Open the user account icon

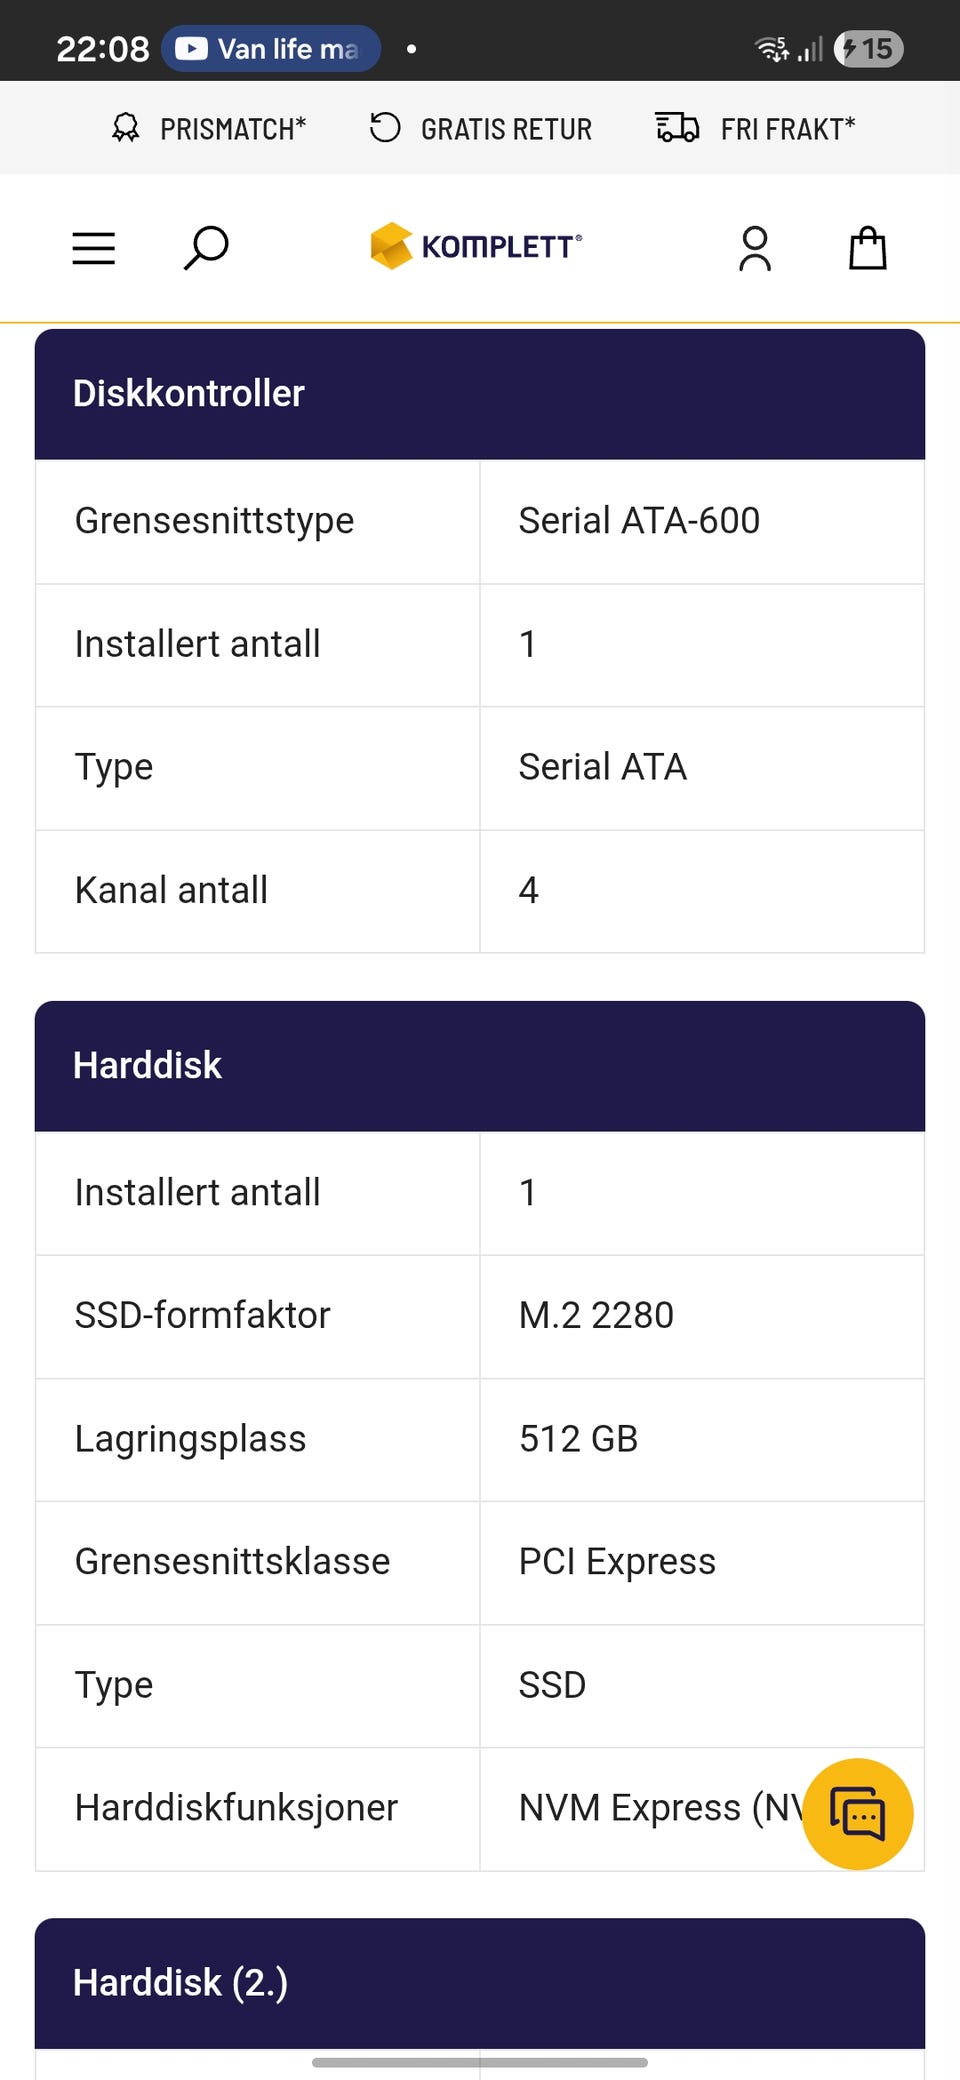755,248
